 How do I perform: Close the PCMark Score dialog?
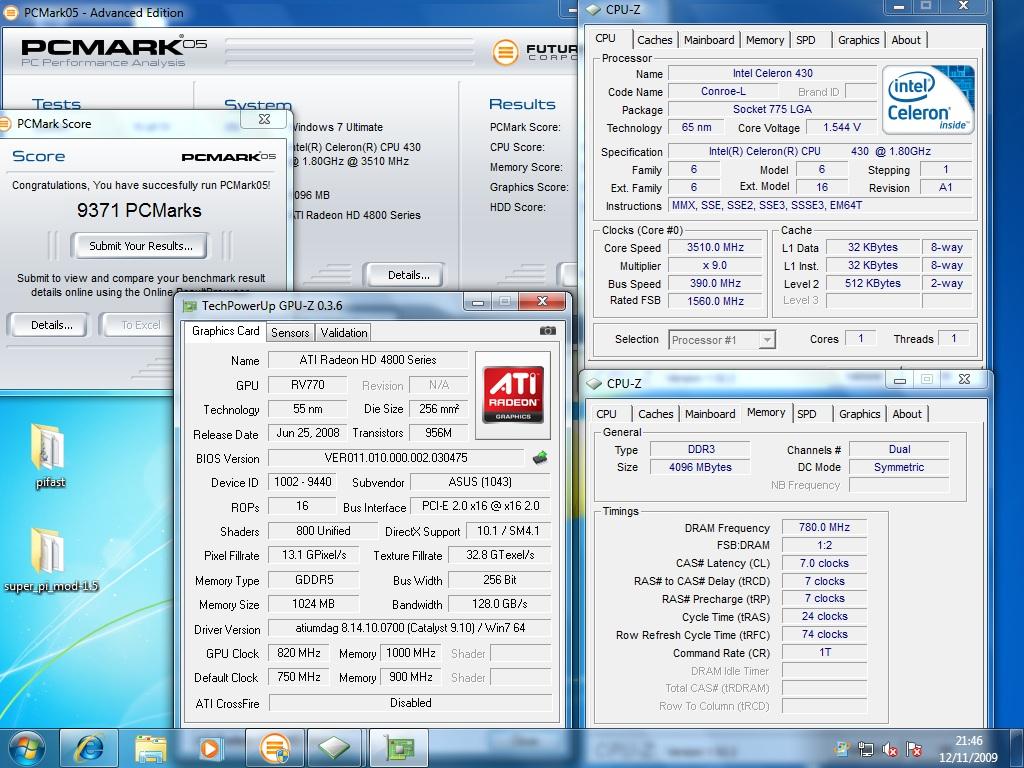pyautogui.click(x=264, y=118)
